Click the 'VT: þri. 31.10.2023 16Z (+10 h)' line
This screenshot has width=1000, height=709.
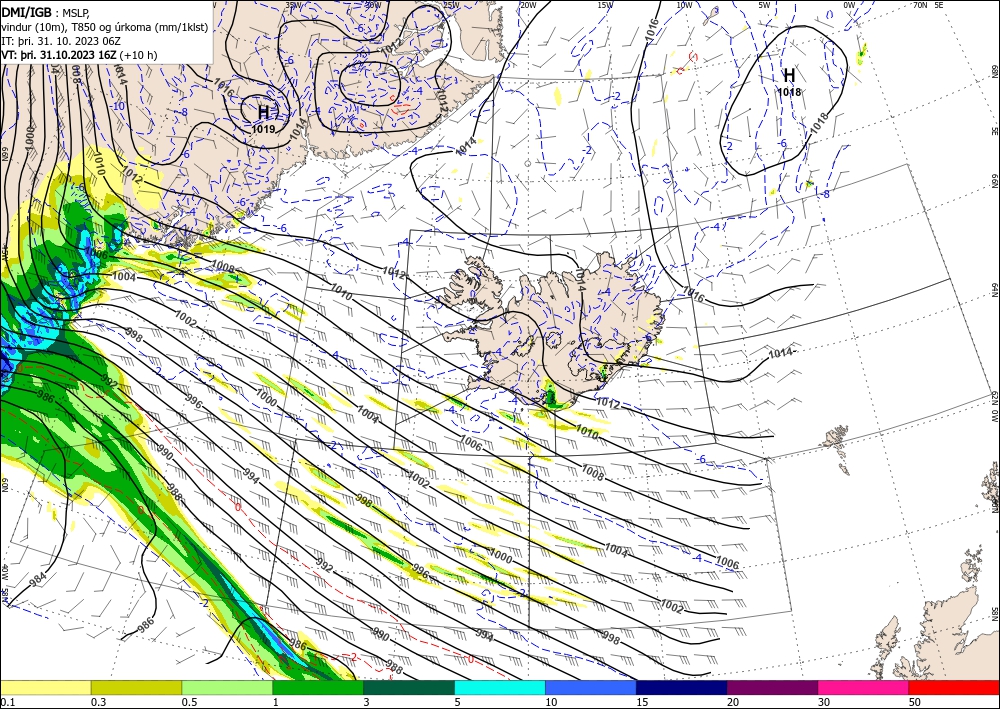pyautogui.click(x=79, y=55)
